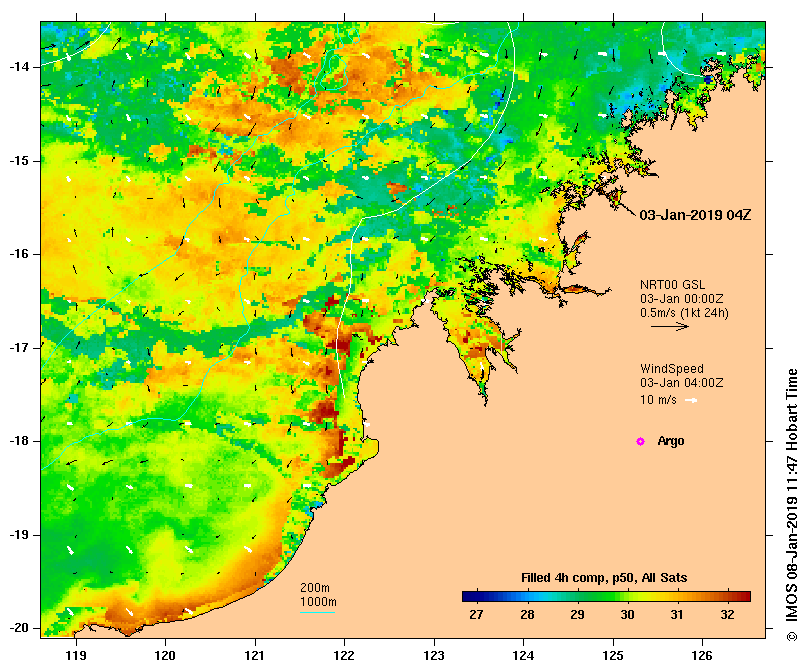Click the colorbar value 30

pos(627,615)
